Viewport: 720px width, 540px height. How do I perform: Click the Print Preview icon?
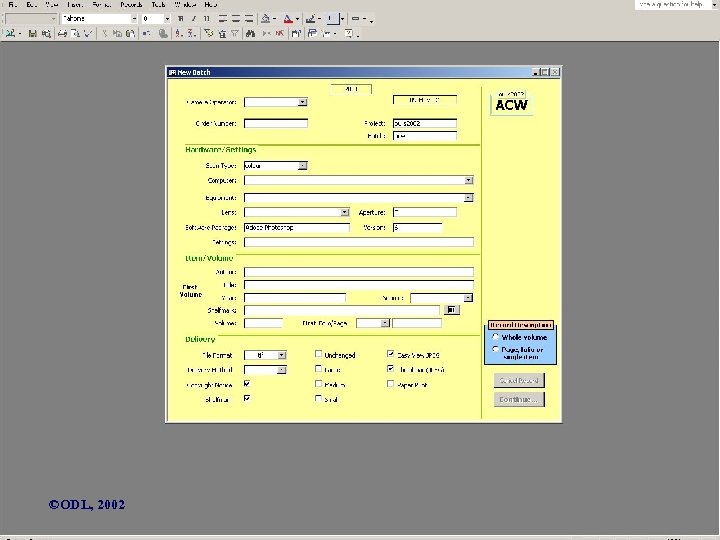tap(75, 33)
